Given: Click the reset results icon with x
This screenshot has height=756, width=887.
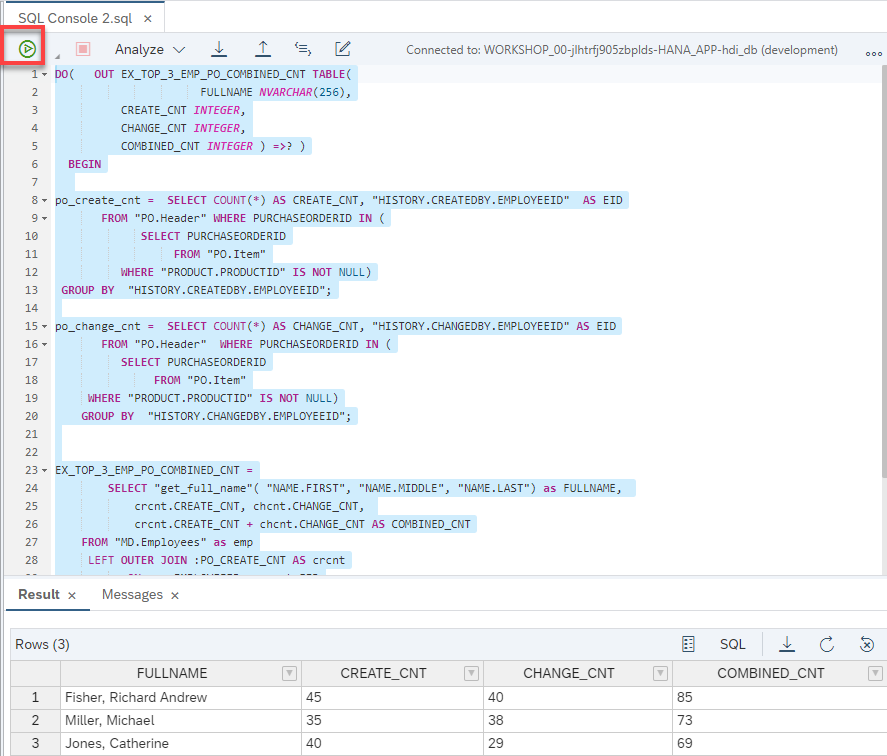Looking at the screenshot, I should coord(867,644).
